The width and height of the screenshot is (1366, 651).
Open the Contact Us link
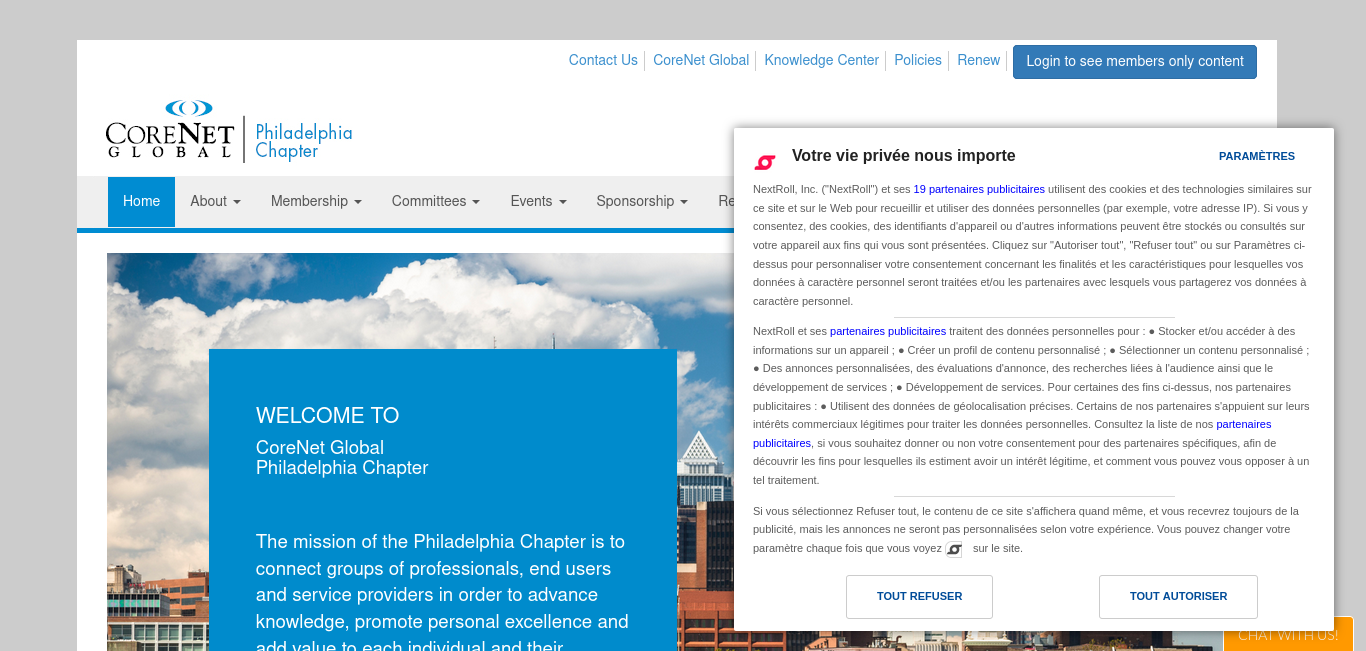point(603,60)
